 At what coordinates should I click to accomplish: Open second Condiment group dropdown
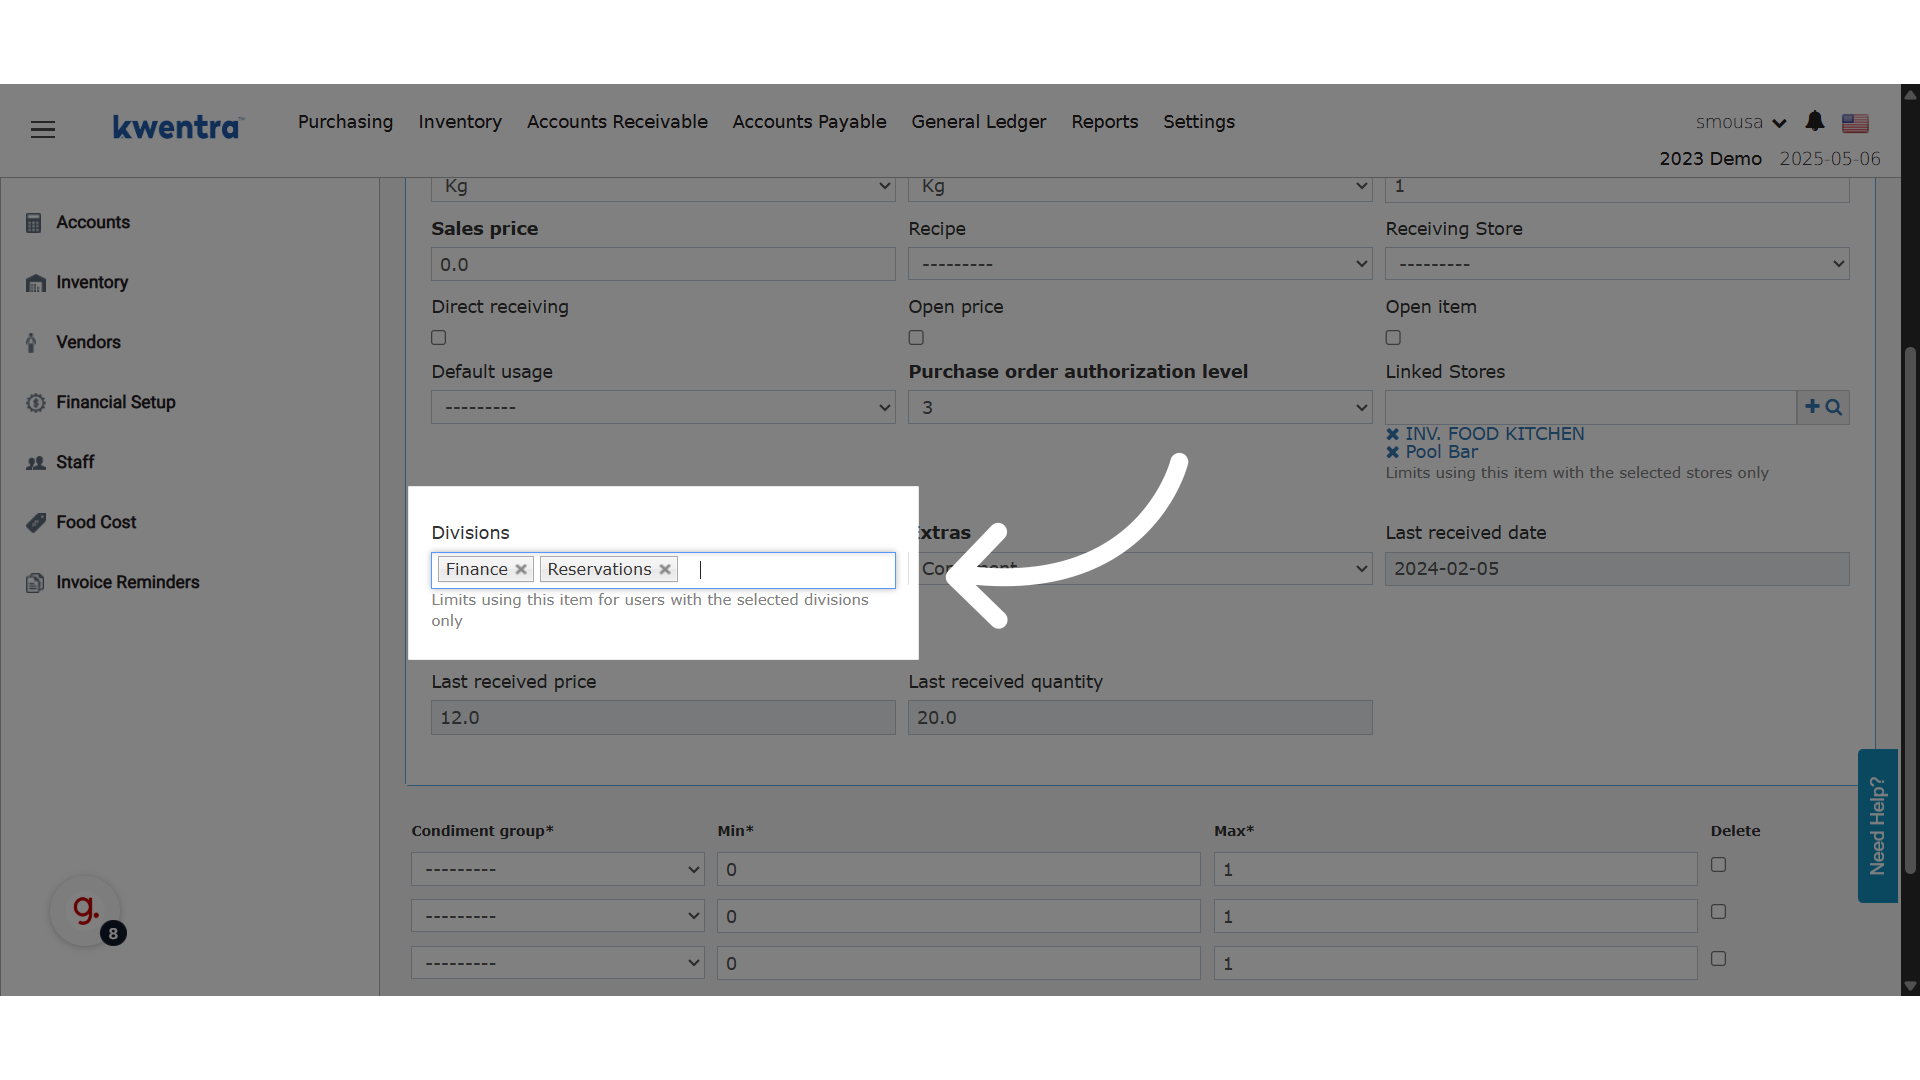click(x=558, y=916)
